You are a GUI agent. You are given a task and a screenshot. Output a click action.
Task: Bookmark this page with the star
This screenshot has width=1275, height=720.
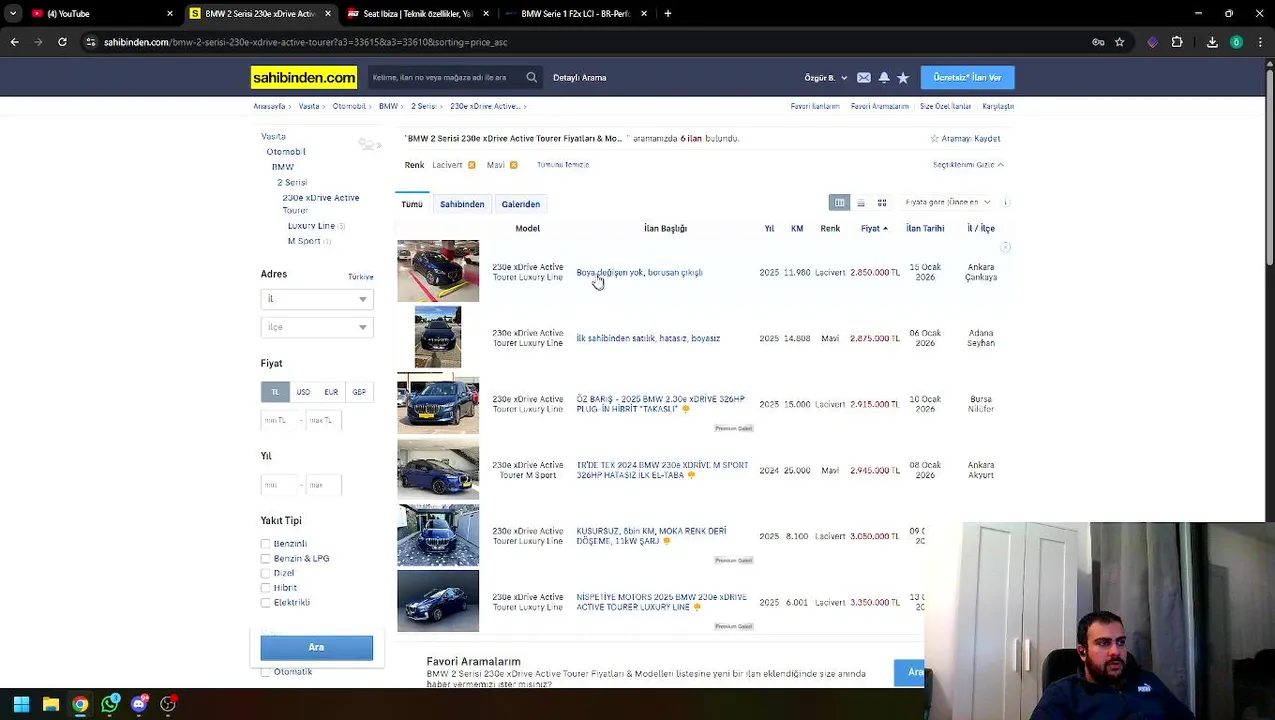1119,42
